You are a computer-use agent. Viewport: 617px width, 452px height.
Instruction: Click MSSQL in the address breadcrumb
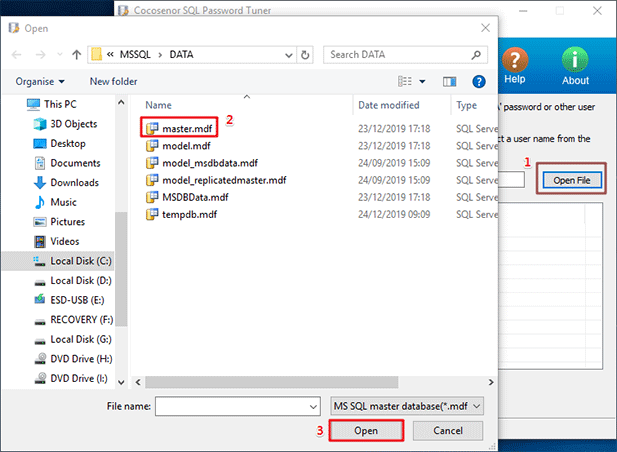point(135,55)
